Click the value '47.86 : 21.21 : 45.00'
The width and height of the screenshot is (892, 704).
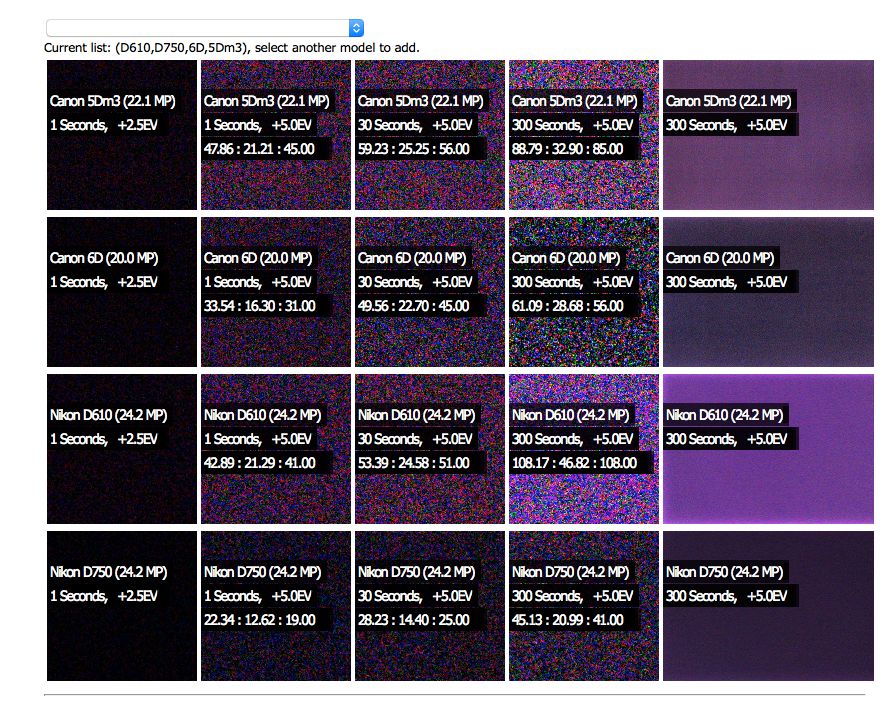(x=259, y=149)
